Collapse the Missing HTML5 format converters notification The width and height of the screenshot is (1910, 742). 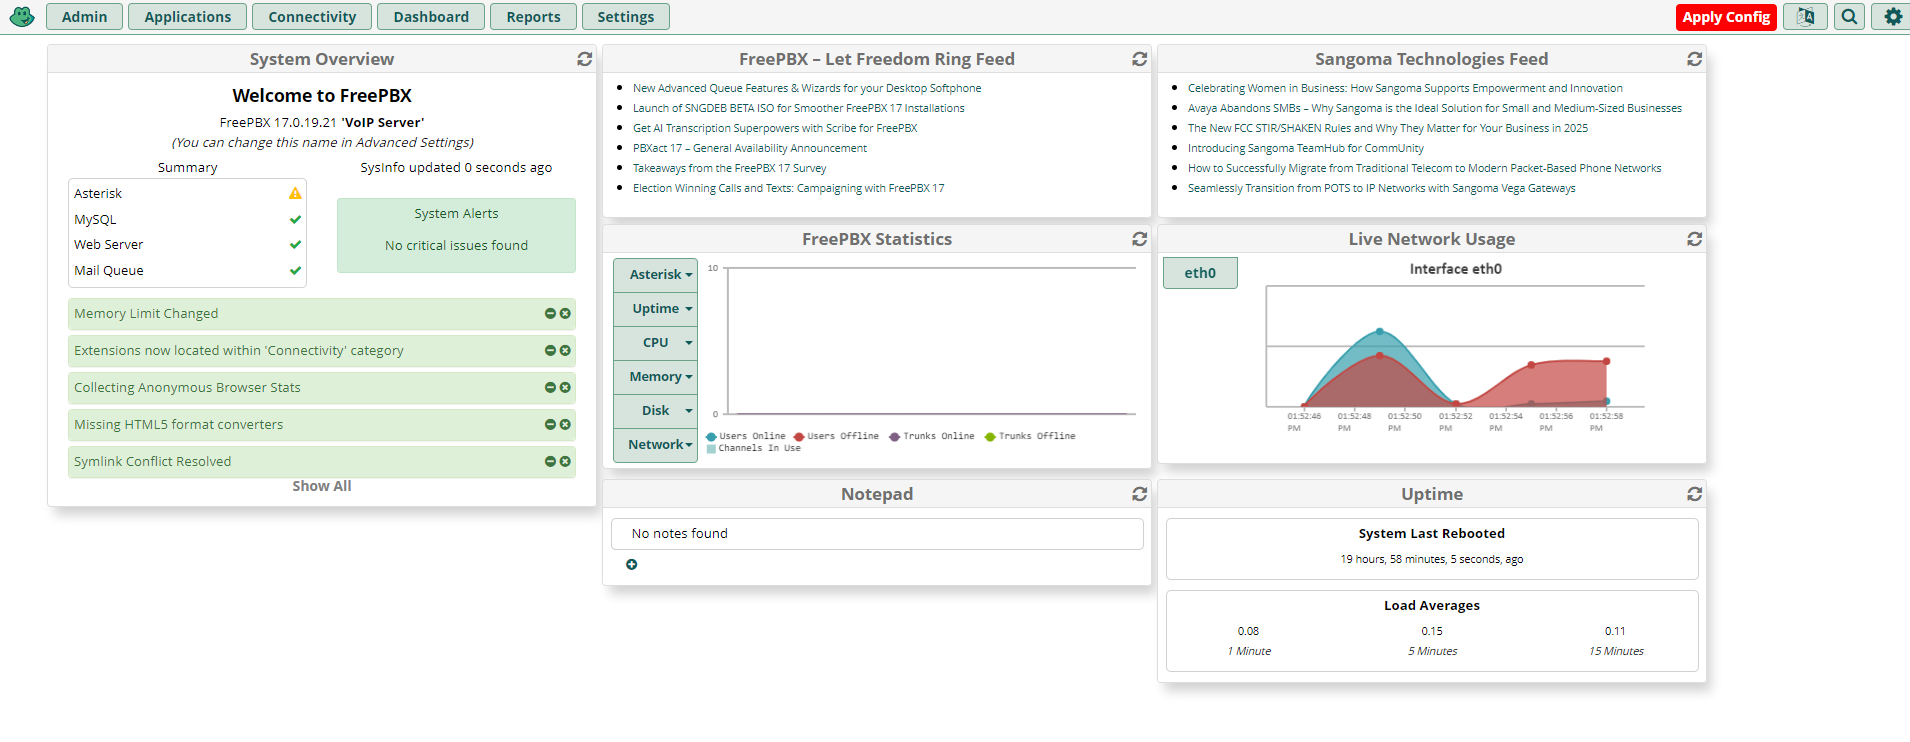click(550, 425)
